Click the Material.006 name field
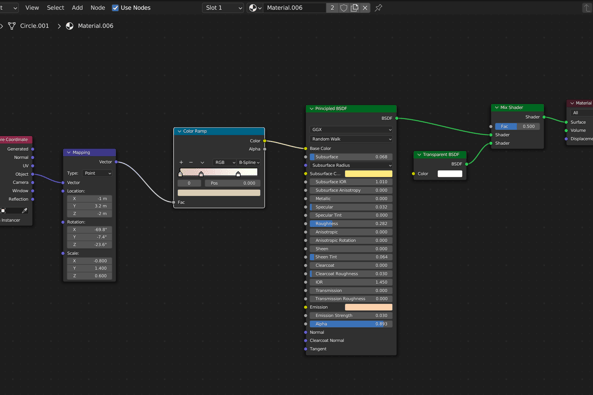This screenshot has width=593, height=395. pos(295,8)
